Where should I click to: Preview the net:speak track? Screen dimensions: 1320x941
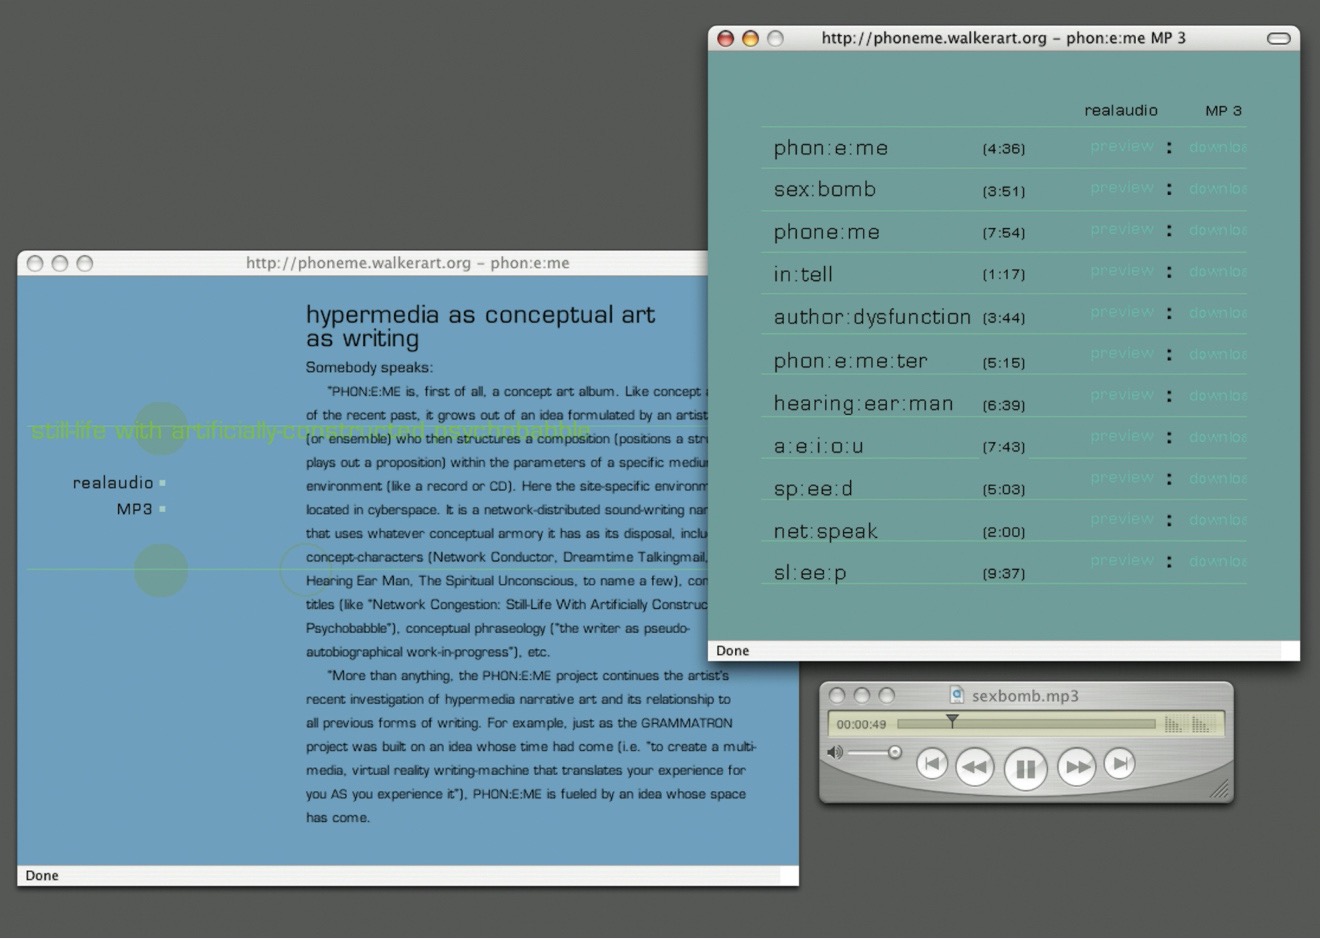(x=1121, y=519)
